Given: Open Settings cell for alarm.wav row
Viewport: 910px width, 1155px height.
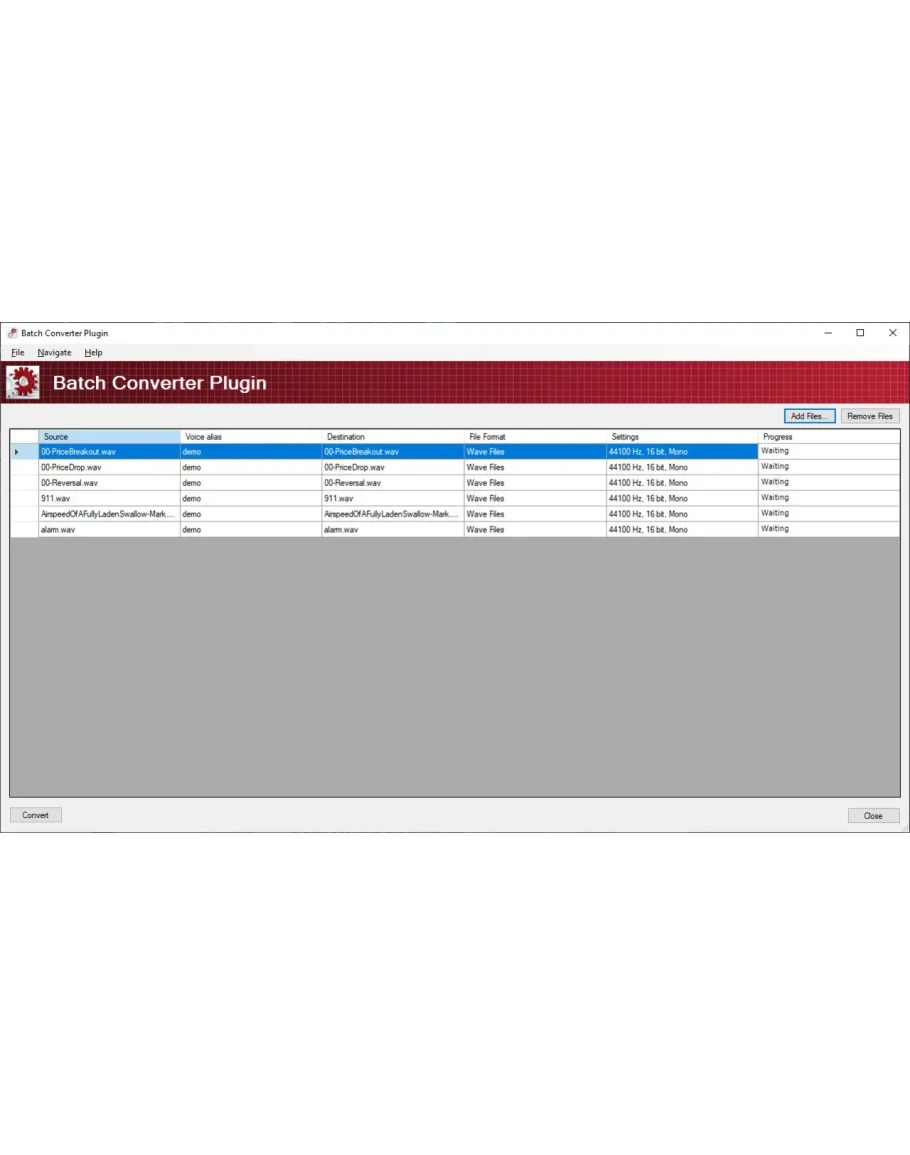Looking at the screenshot, I should pos(682,529).
